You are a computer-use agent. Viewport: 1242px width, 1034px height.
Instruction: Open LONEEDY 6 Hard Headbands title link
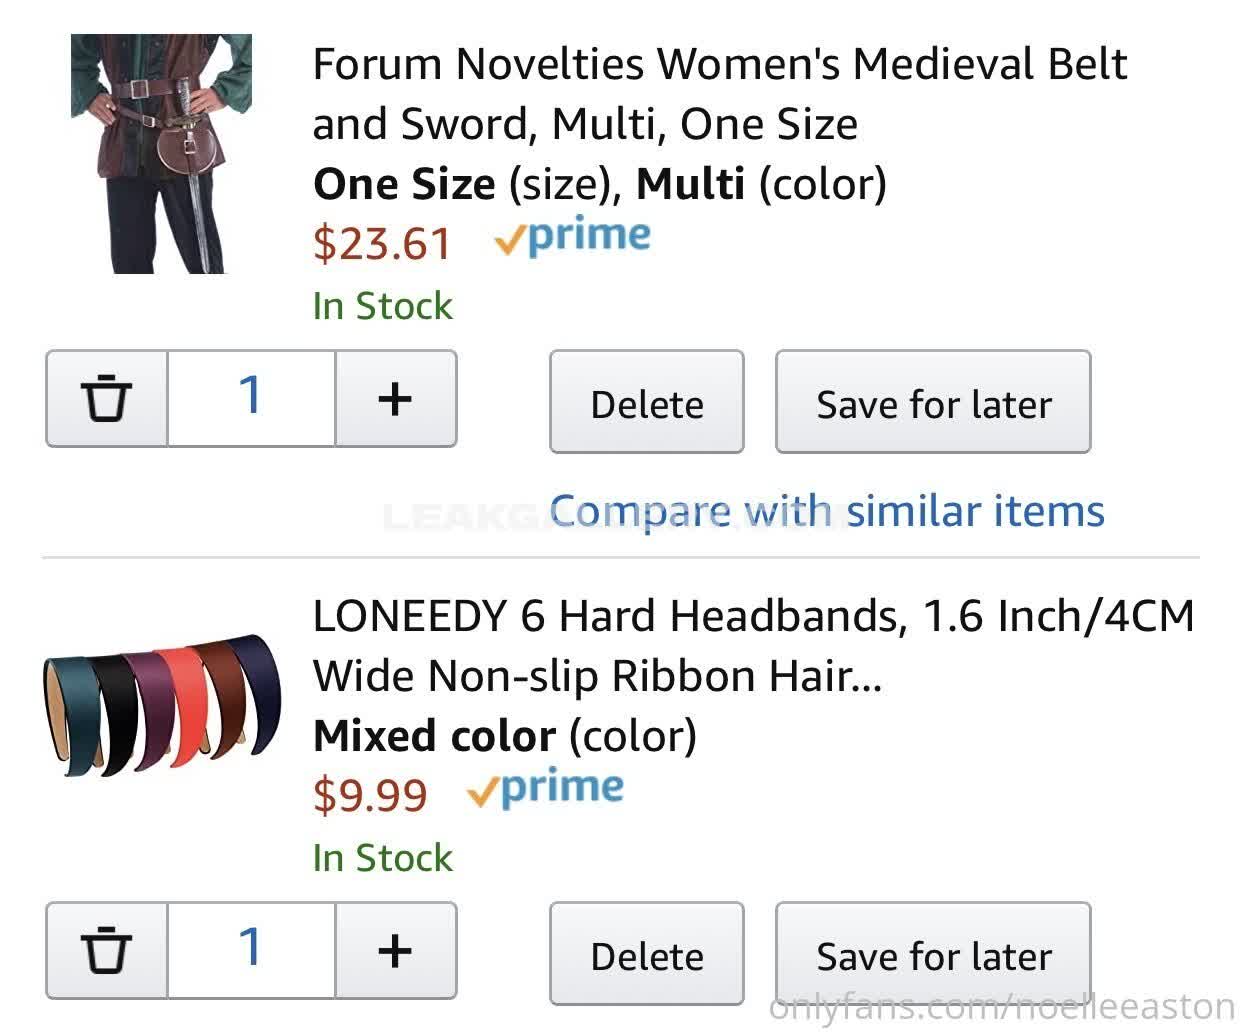(752, 646)
